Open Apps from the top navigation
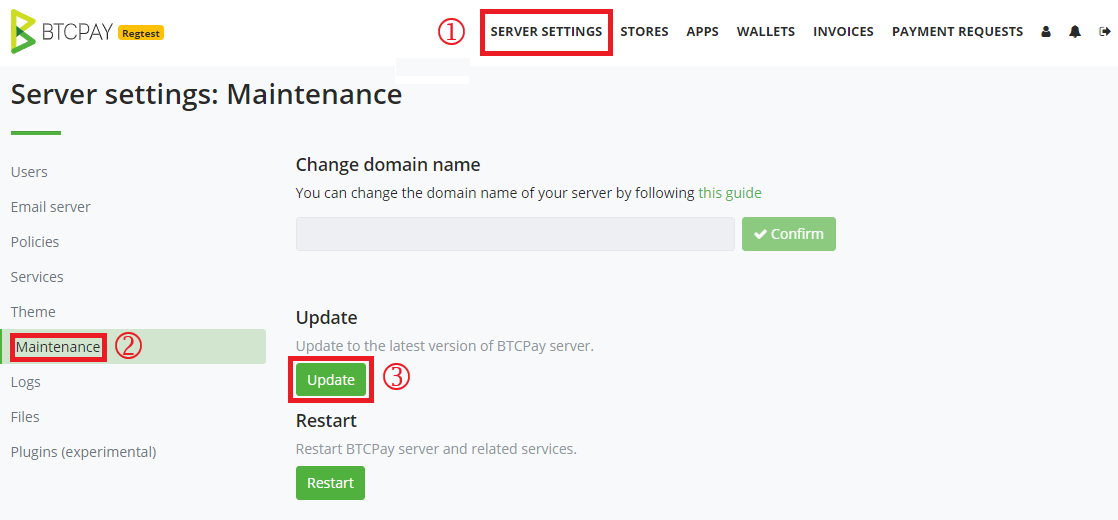This screenshot has height=520, width=1118. coord(702,32)
